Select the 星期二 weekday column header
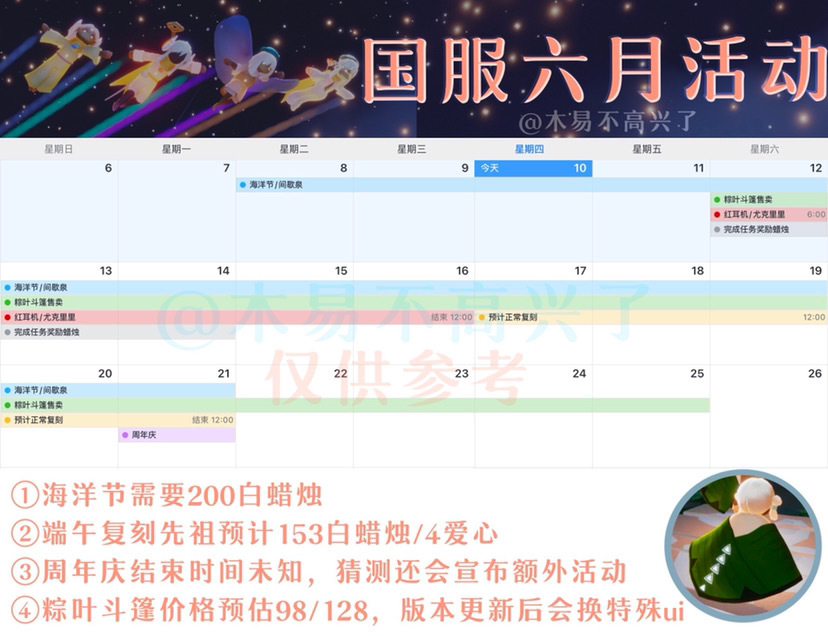The image size is (828, 636). click(294, 149)
